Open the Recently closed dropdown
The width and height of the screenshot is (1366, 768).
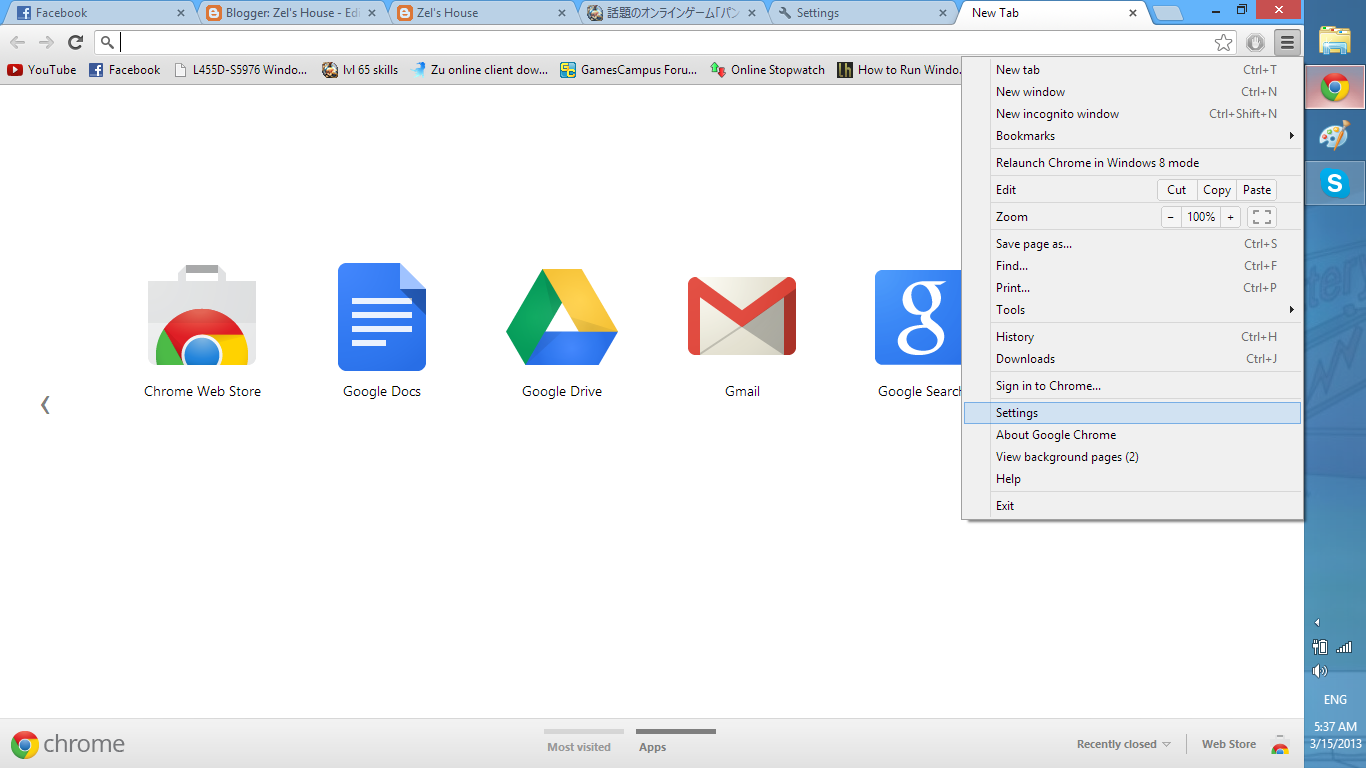1123,744
